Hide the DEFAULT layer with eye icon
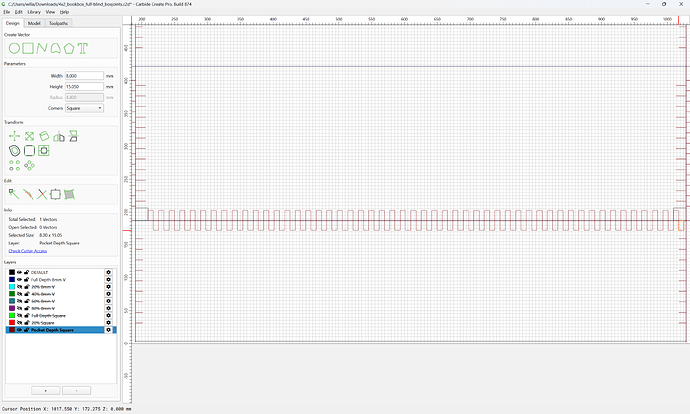 [x=19, y=272]
